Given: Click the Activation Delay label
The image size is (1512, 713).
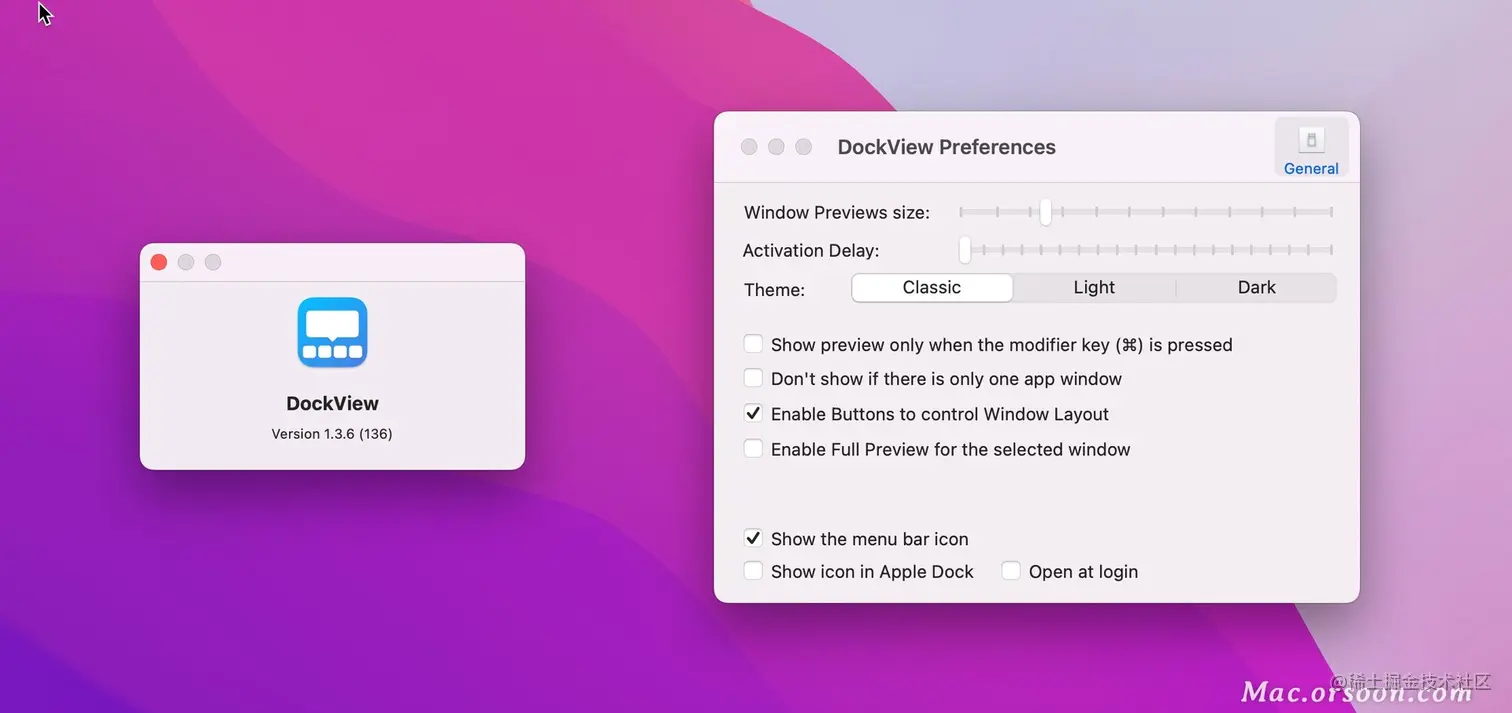Looking at the screenshot, I should (811, 251).
